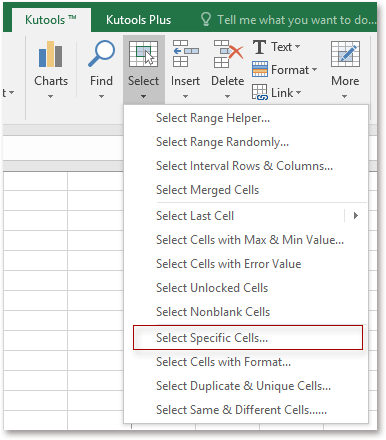Click the More label text
Image resolution: width=386 pixels, height=440 pixels.
[345, 81]
